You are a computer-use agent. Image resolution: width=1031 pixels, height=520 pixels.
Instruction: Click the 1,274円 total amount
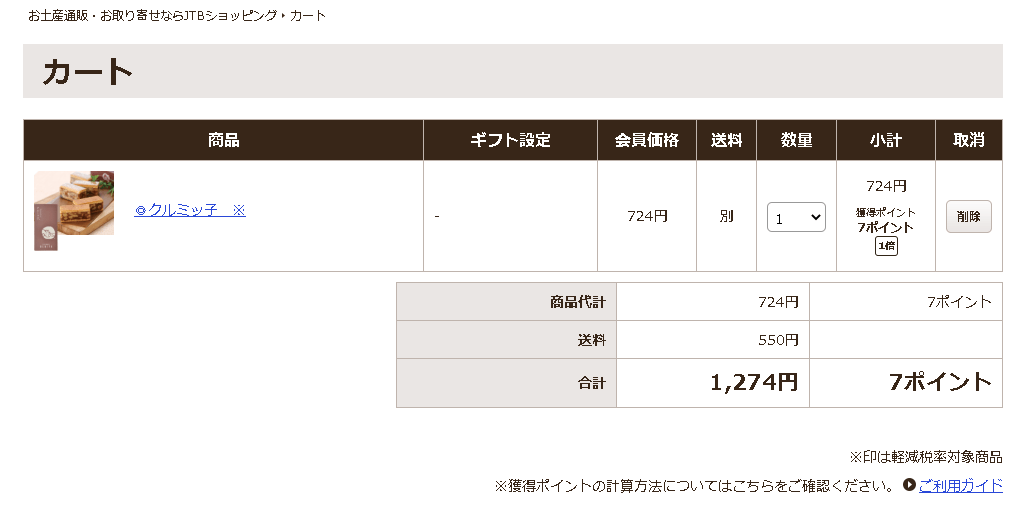coord(753,382)
